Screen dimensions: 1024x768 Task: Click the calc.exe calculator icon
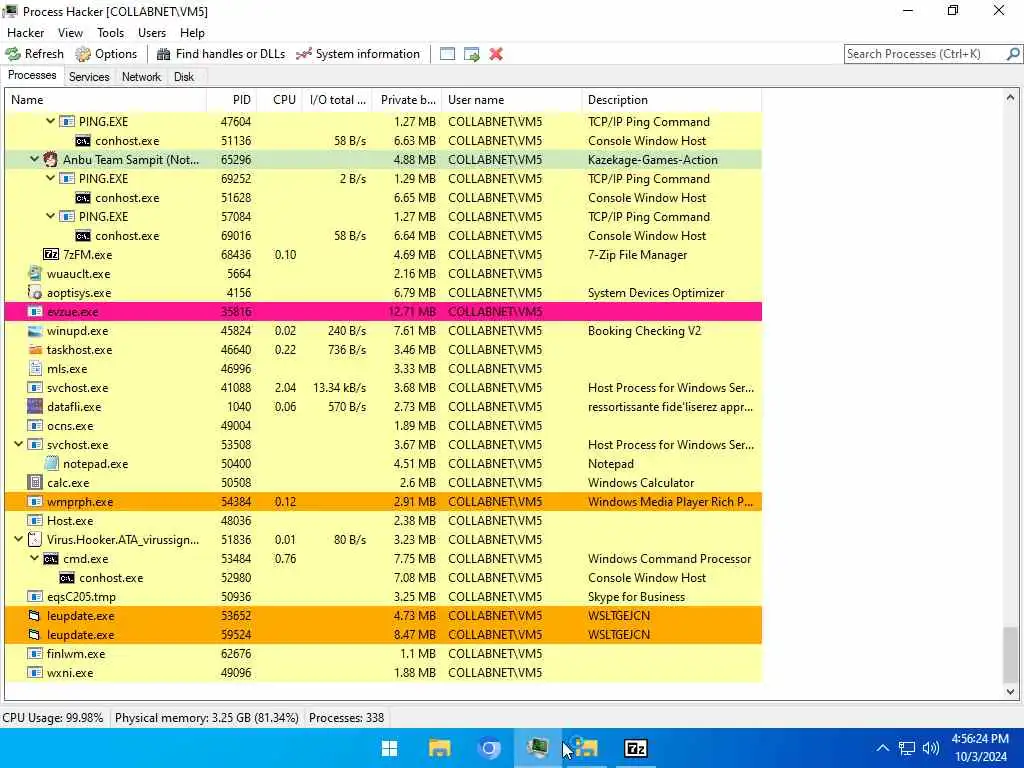(x=35, y=483)
